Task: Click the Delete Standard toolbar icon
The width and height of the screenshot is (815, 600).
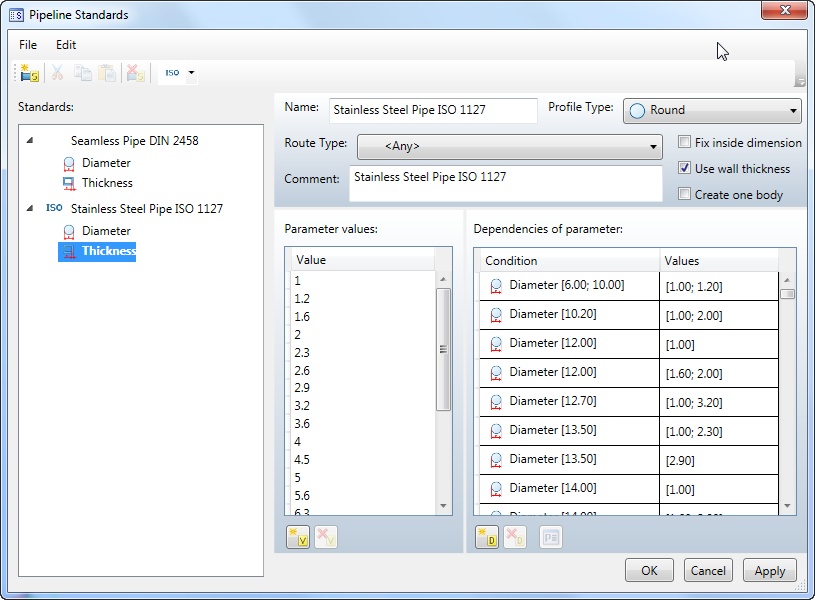Action: coord(135,73)
